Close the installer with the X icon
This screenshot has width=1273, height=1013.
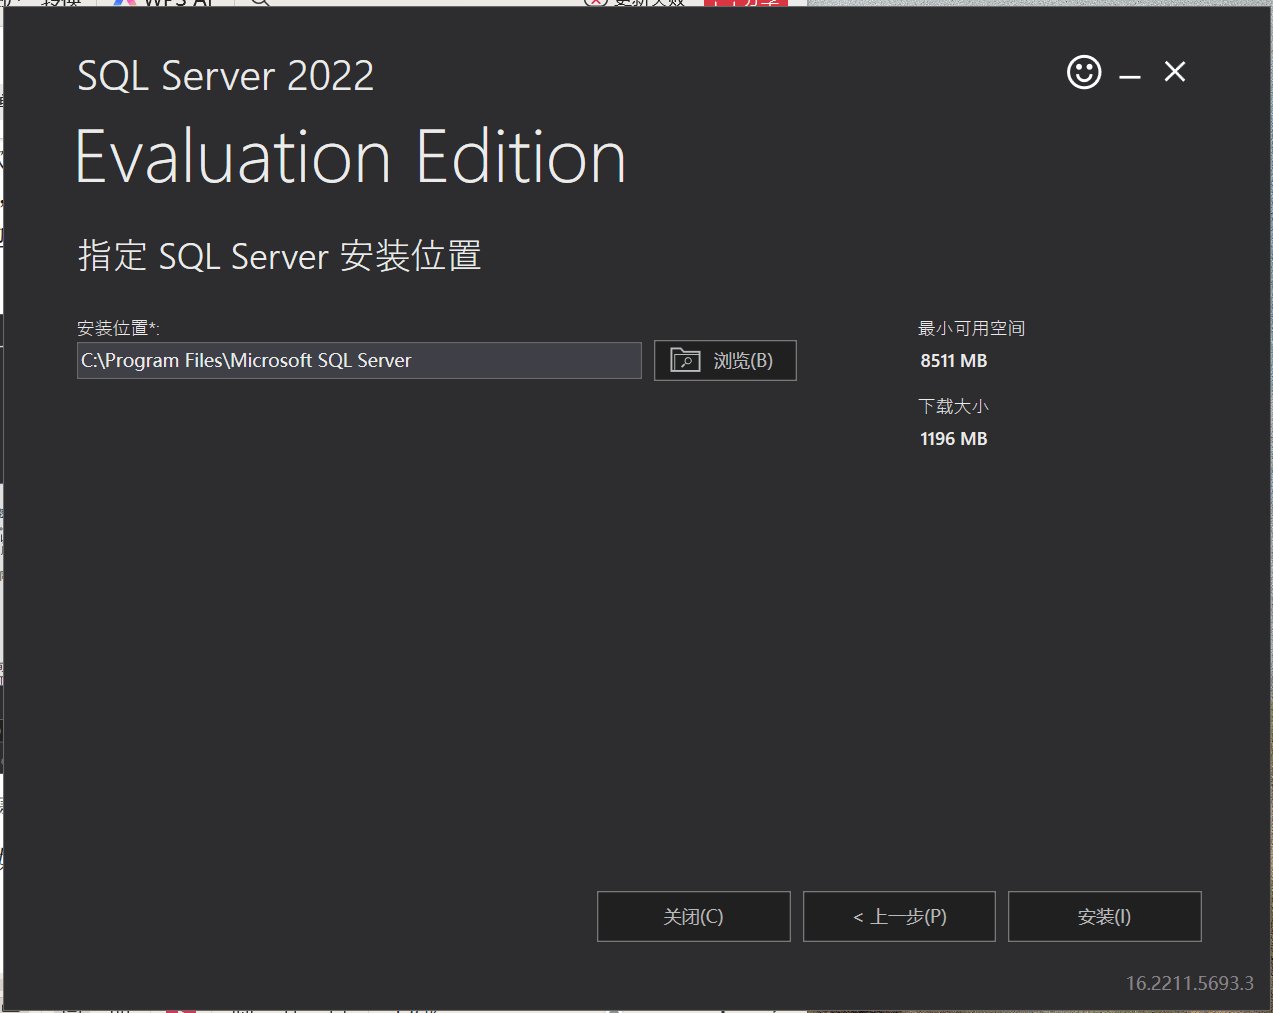click(1175, 72)
